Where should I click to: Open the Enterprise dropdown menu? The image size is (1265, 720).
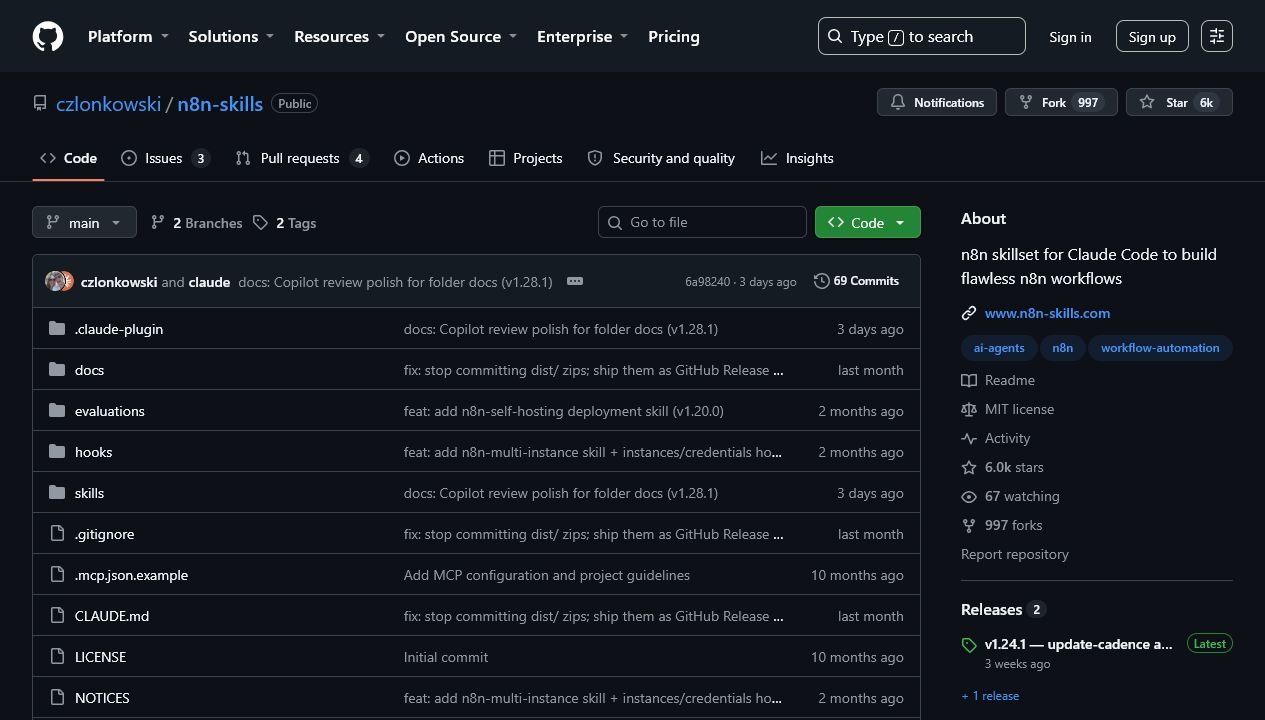(583, 37)
